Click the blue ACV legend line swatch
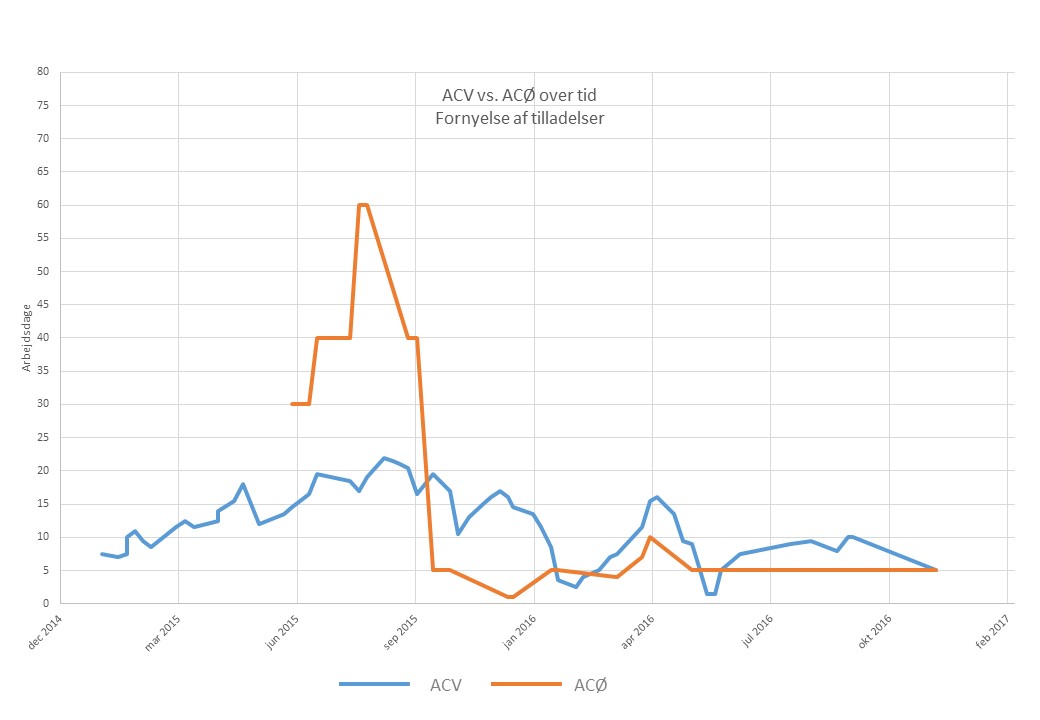 pos(374,684)
